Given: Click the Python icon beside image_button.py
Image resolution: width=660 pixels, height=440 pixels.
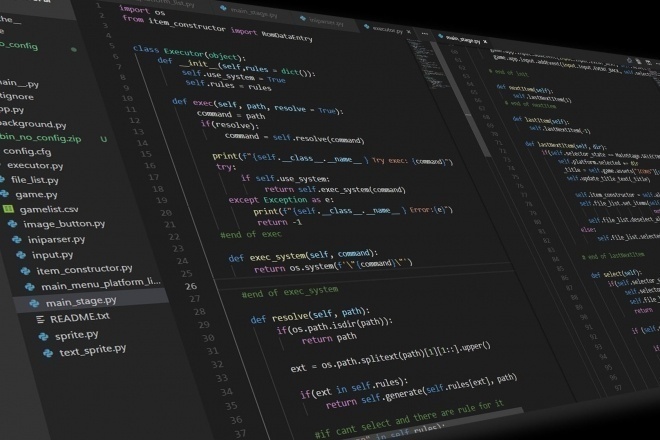Looking at the screenshot, I should [13, 224].
